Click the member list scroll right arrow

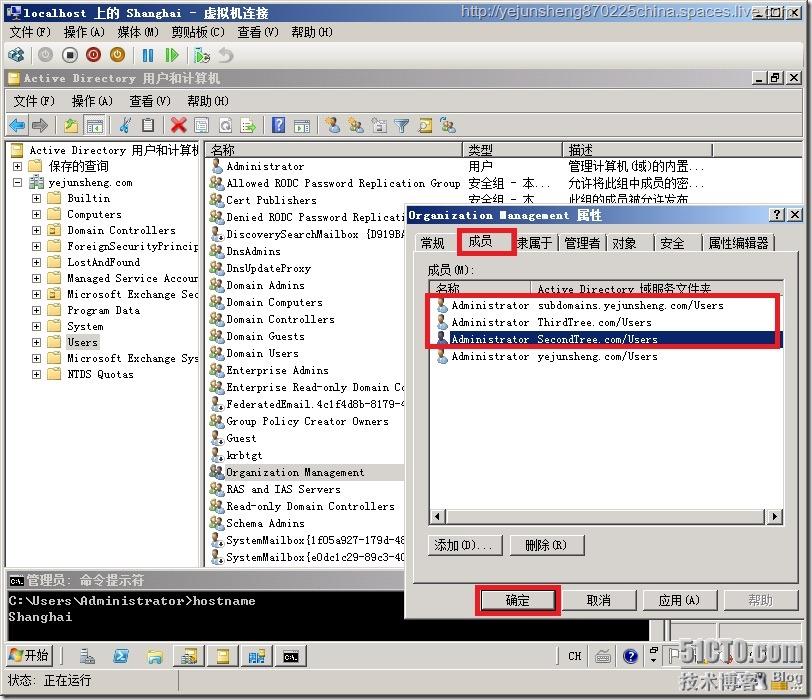[x=774, y=516]
